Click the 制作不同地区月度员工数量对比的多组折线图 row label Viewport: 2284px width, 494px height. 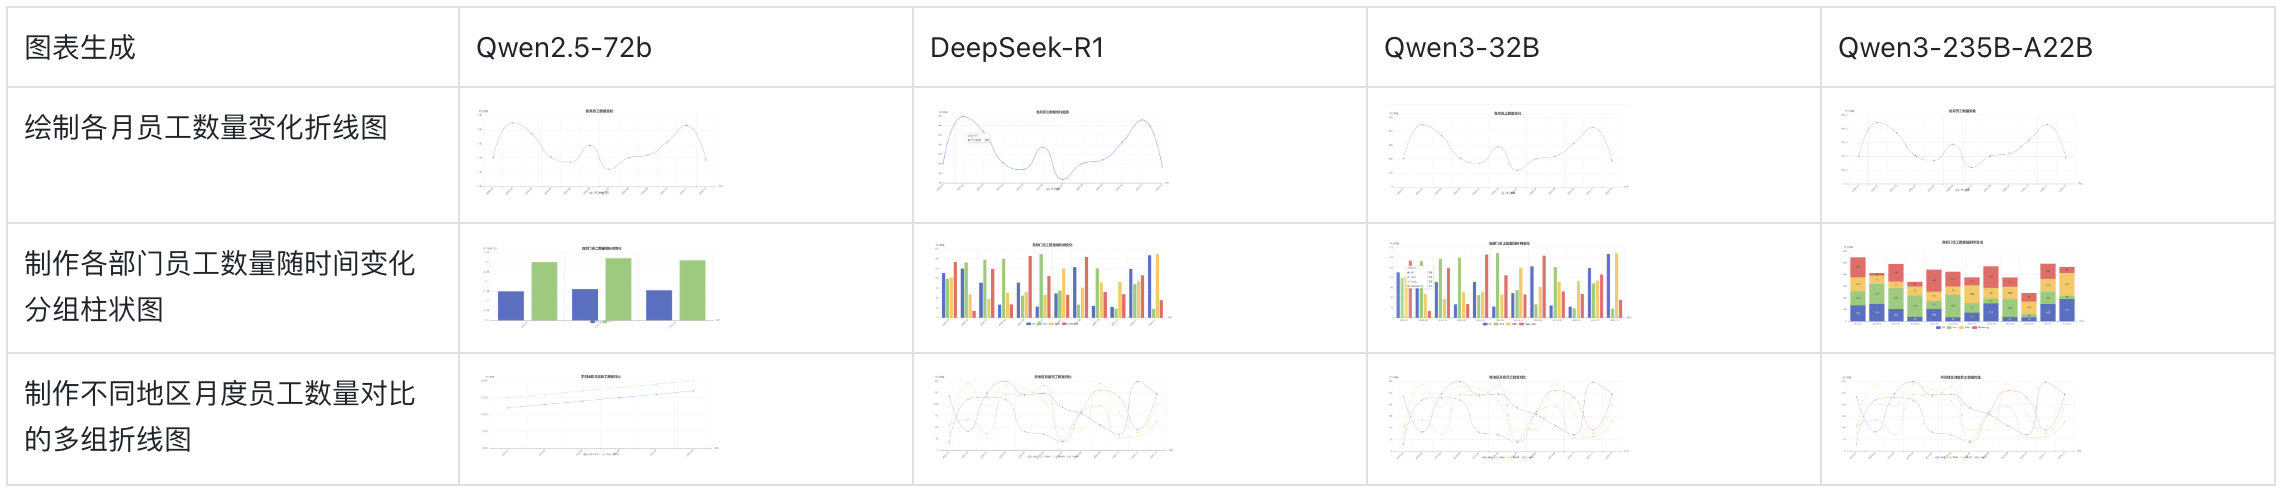coord(219,416)
